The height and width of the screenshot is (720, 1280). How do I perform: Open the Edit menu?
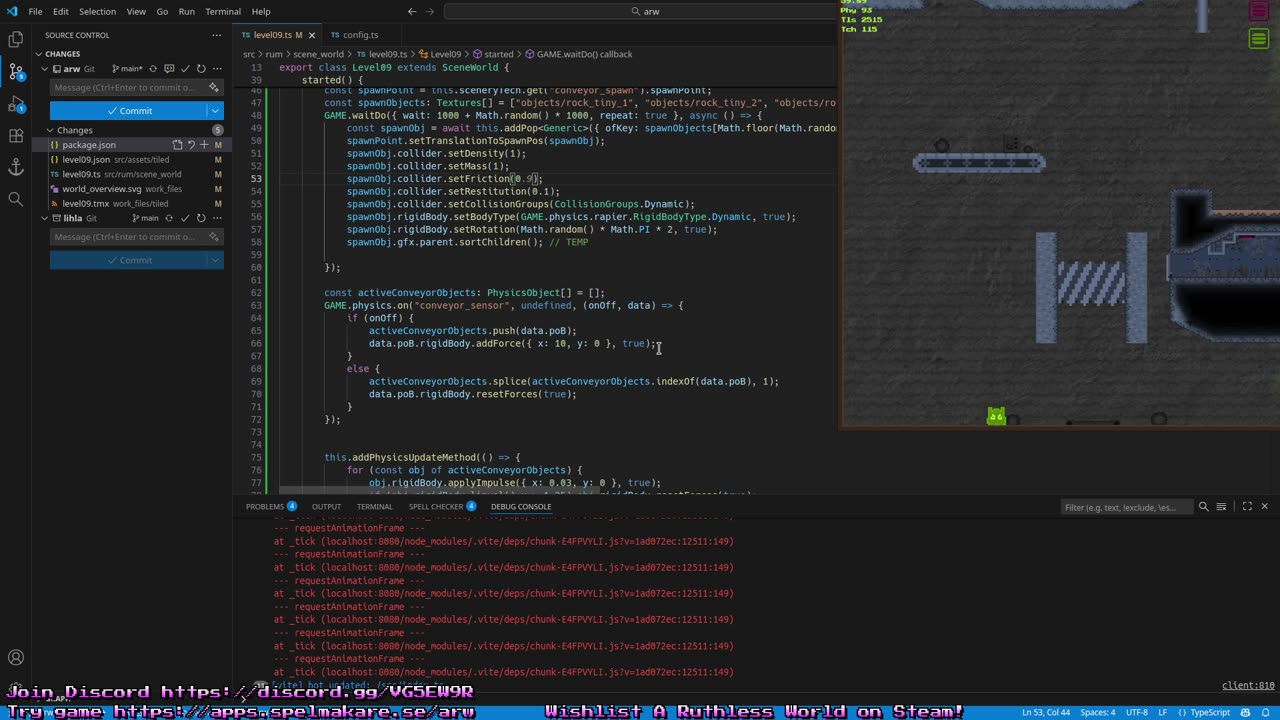61,11
